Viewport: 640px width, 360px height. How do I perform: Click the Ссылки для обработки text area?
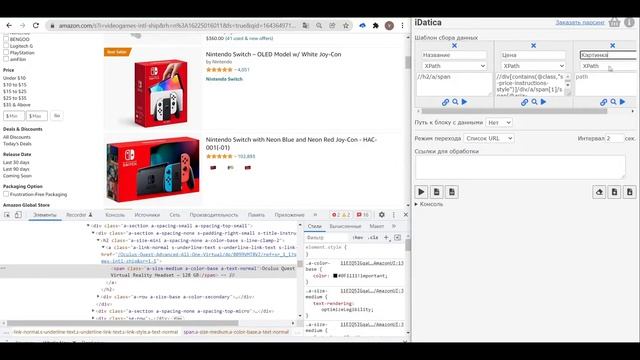pyautogui.click(x=520, y=167)
